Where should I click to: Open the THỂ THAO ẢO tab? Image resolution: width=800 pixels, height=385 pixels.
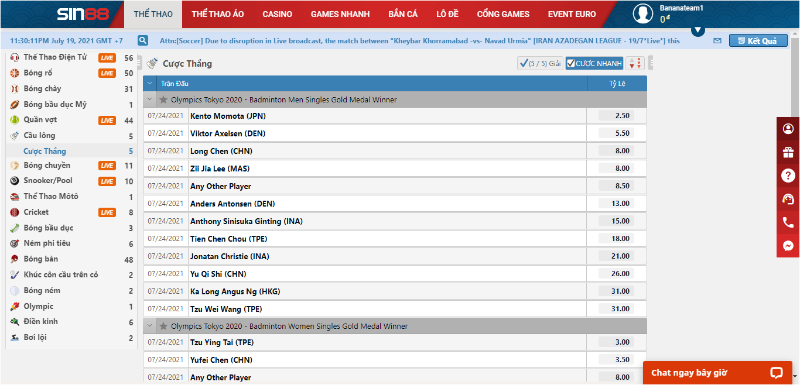[x=218, y=14]
